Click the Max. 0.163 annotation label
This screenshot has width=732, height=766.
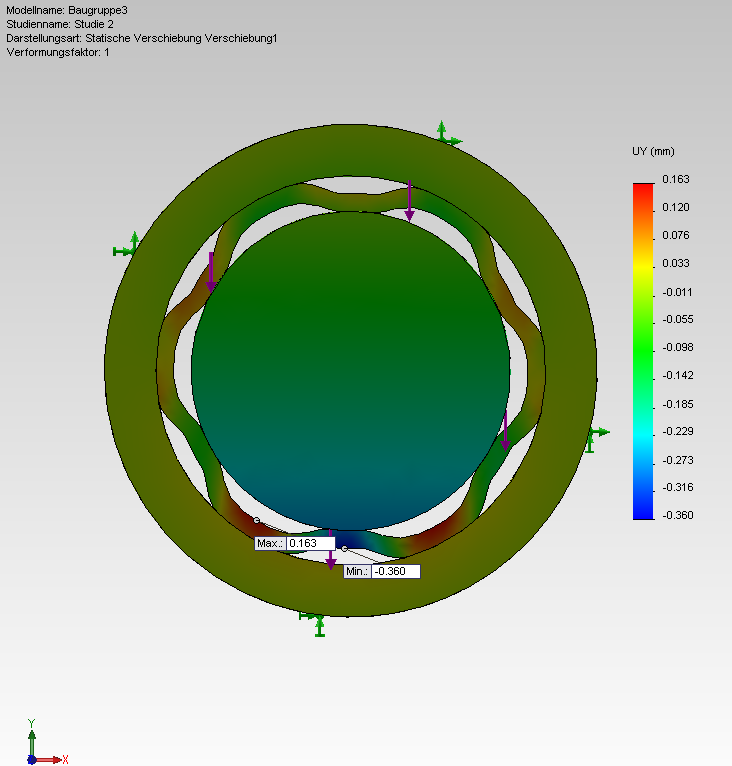click(295, 543)
